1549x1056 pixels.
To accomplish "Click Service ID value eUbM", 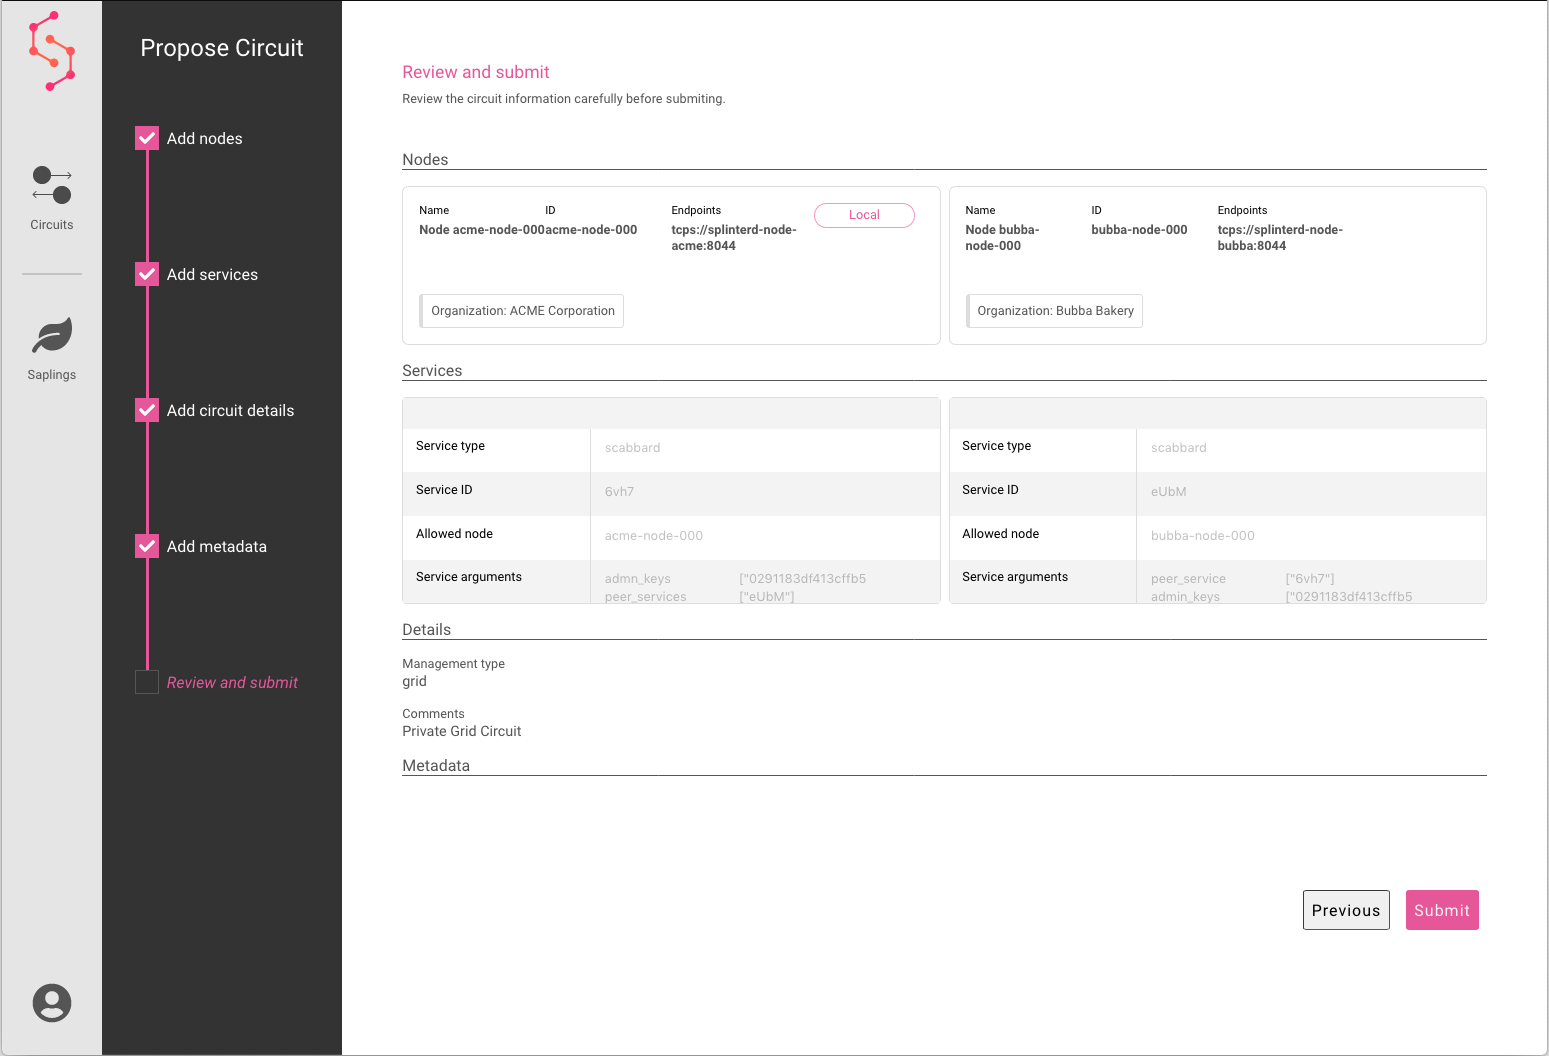I will [x=1168, y=492].
